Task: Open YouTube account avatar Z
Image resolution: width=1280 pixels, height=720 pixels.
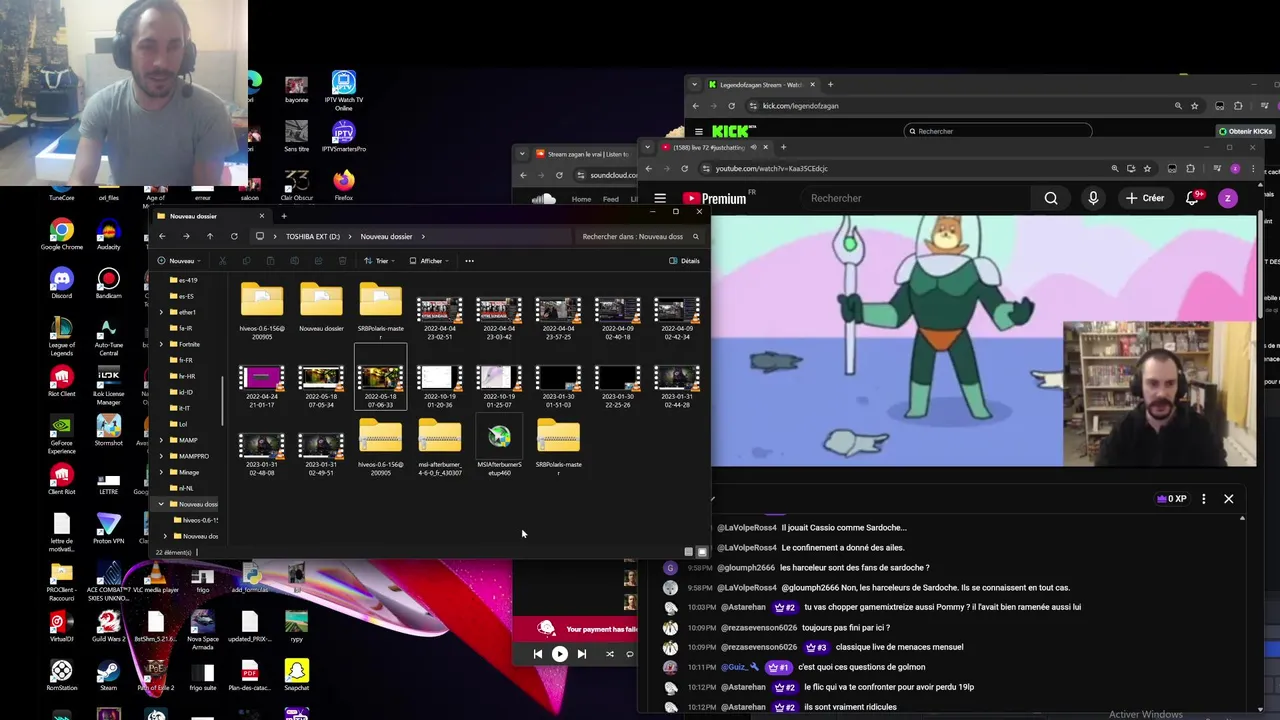Action: 1228,198
